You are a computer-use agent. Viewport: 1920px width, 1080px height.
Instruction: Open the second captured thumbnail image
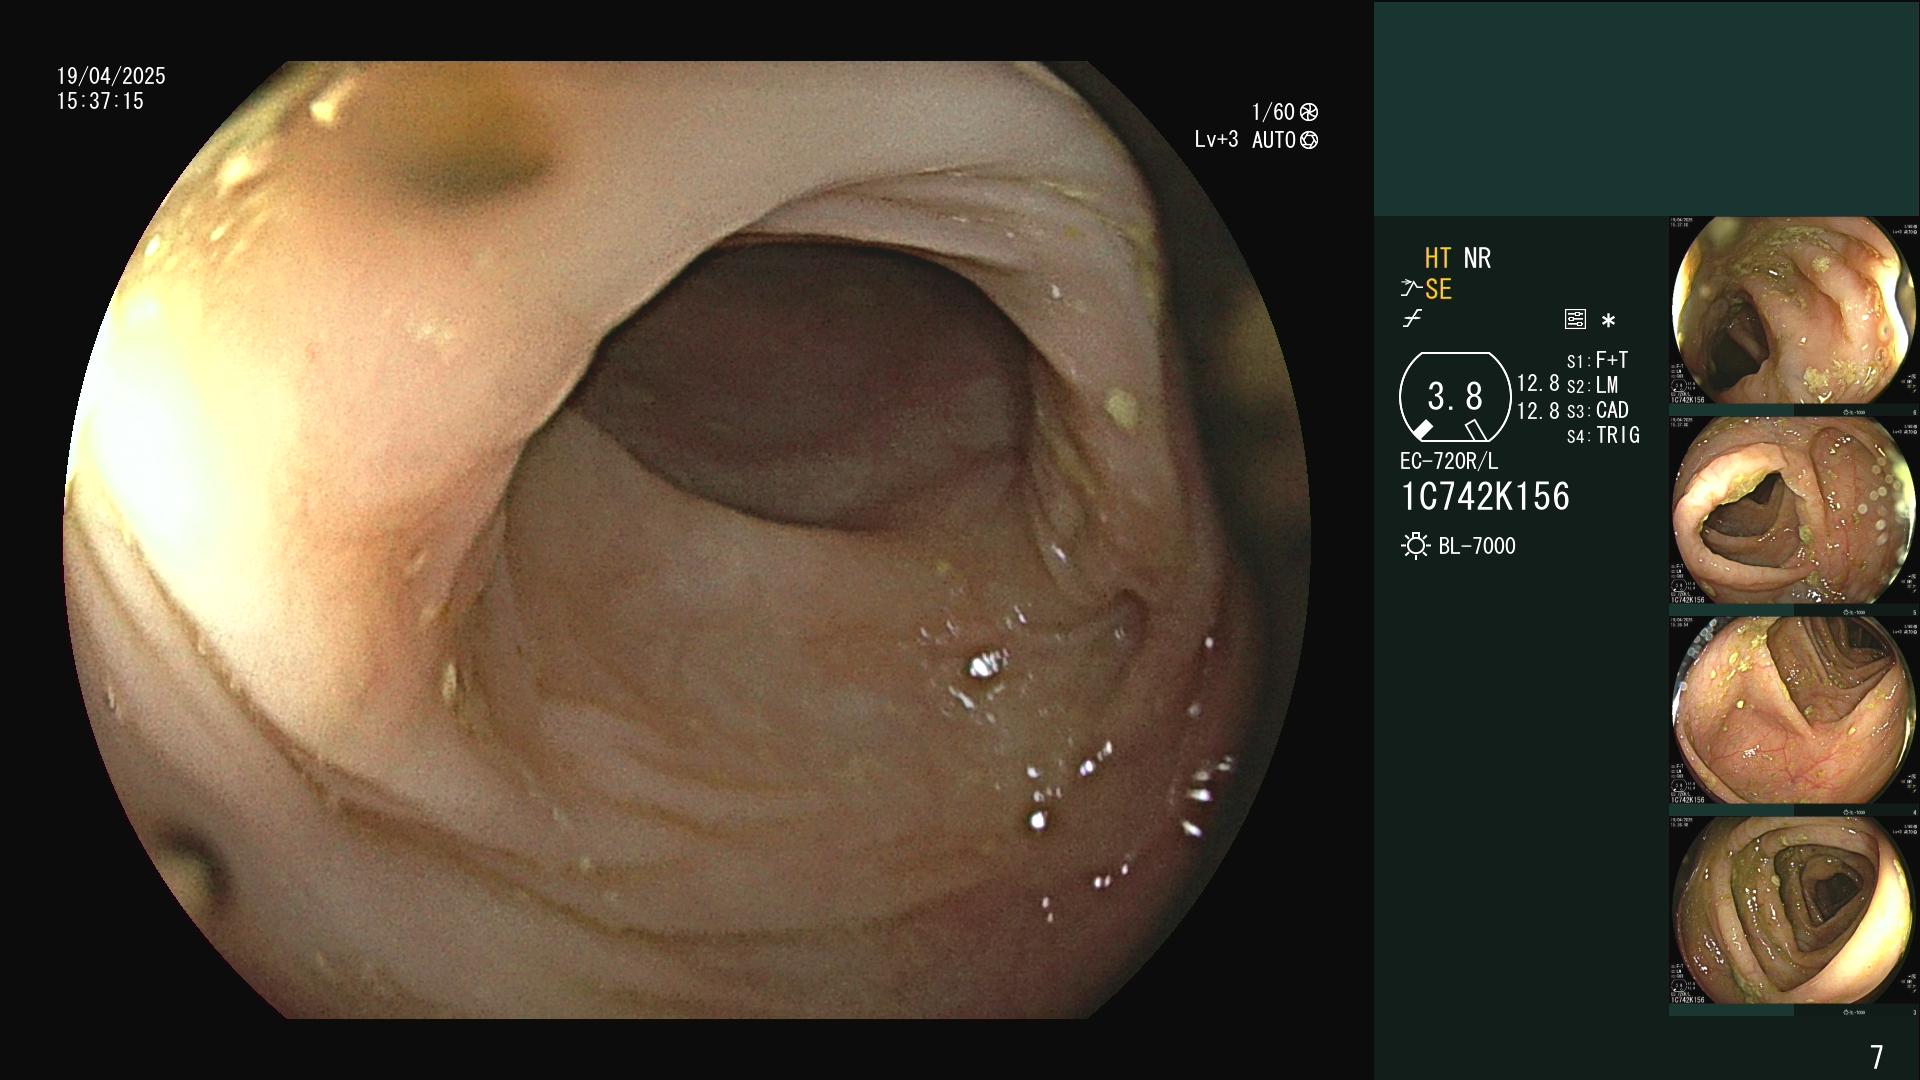tap(1793, 510)
